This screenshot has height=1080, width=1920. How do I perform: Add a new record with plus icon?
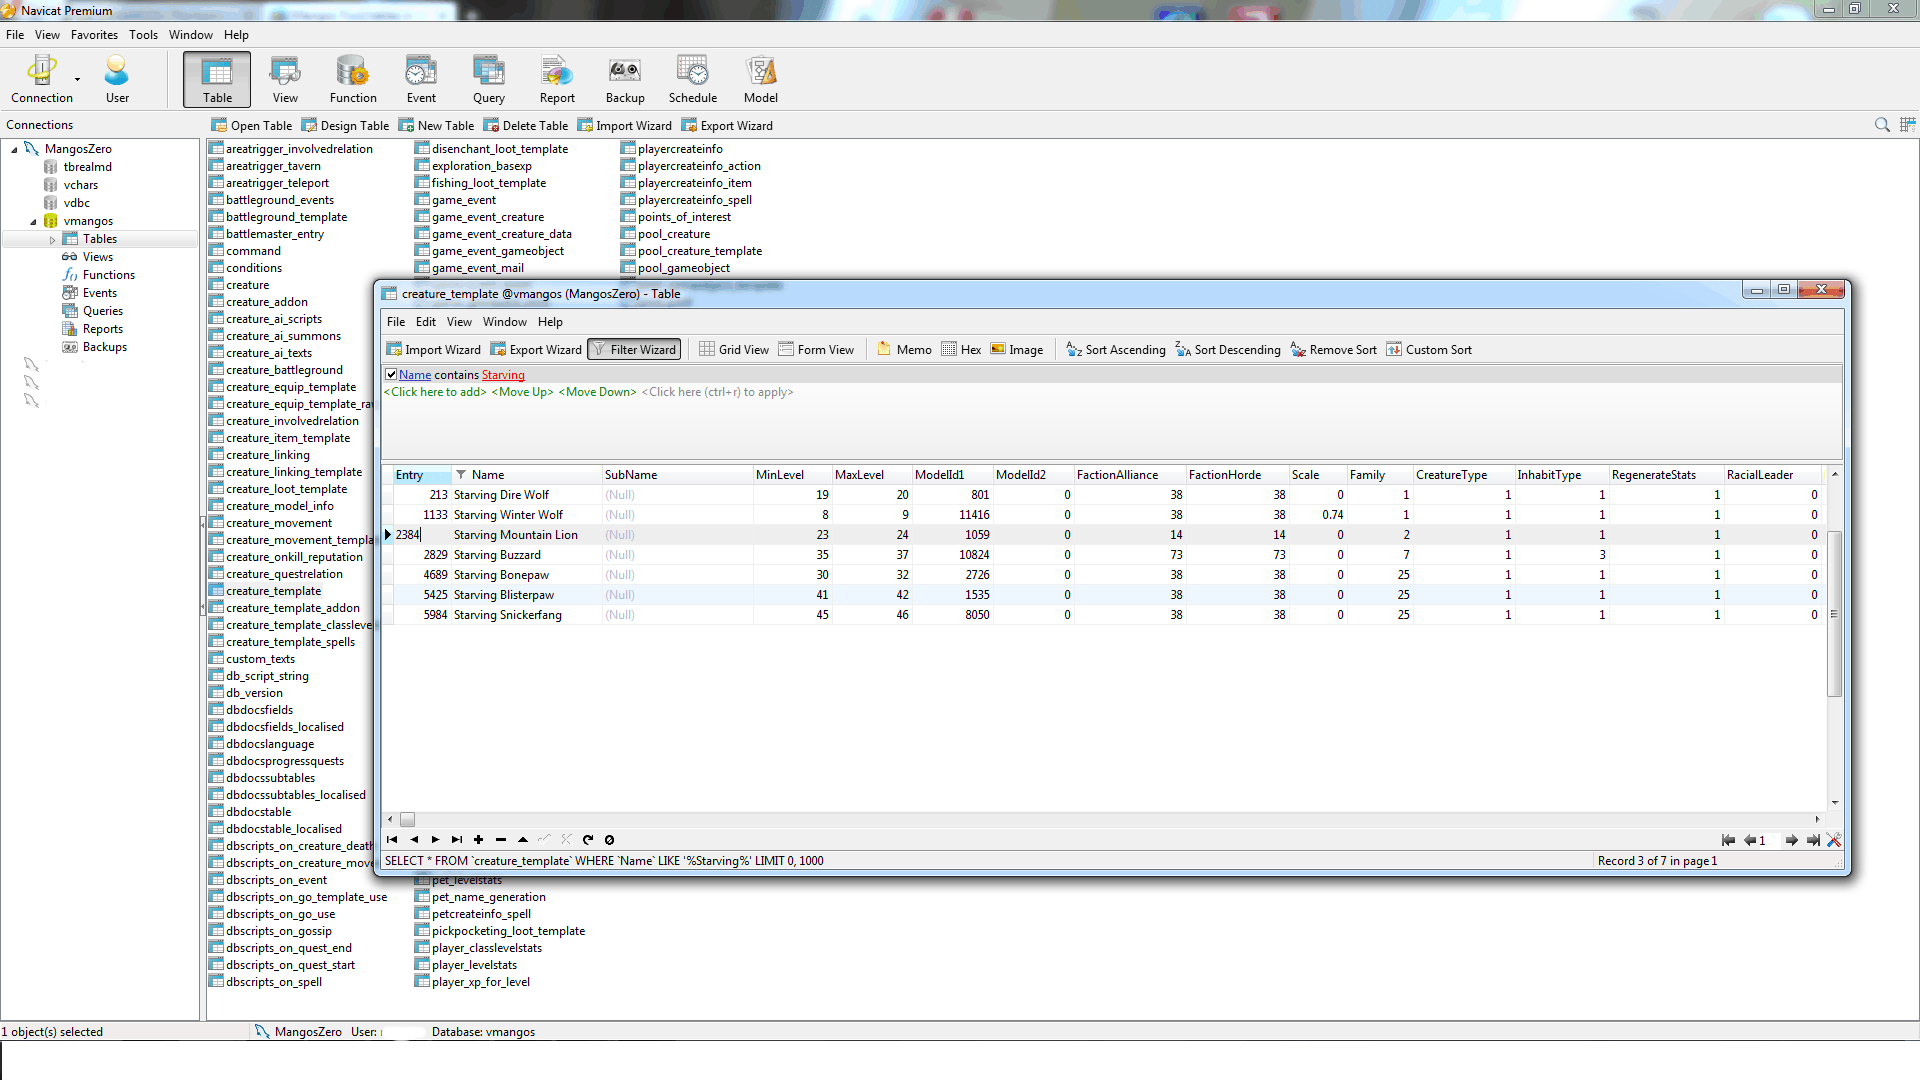tap(479, 840)
